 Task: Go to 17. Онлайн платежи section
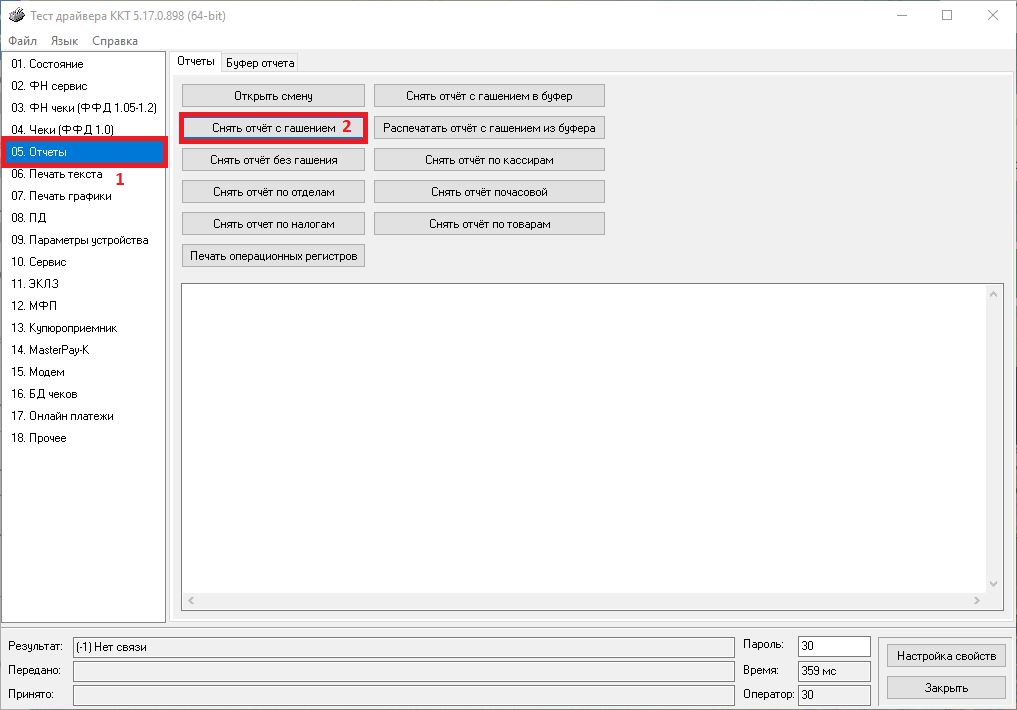pos(62,416)
